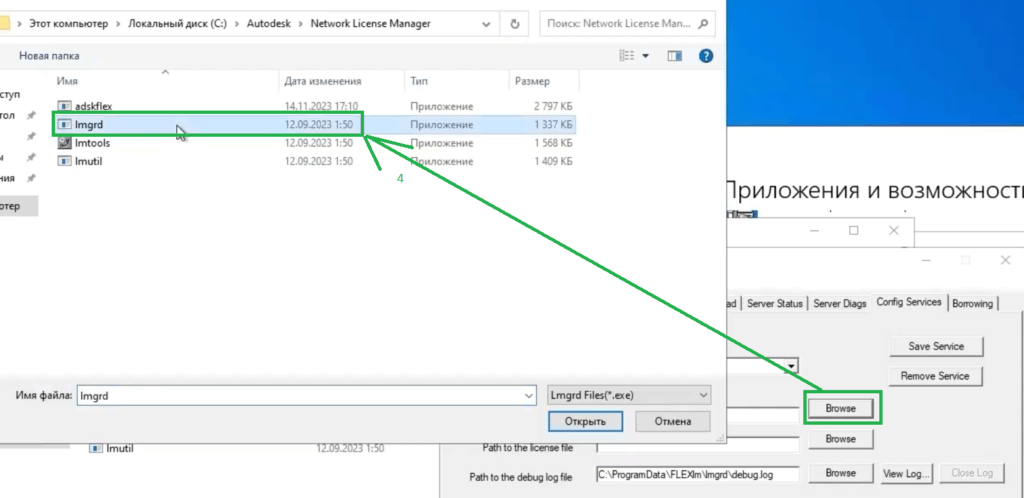Select the lmgrd file icon in list
The width and height of the screenshot is (1024, 498).
pos(65,125)
